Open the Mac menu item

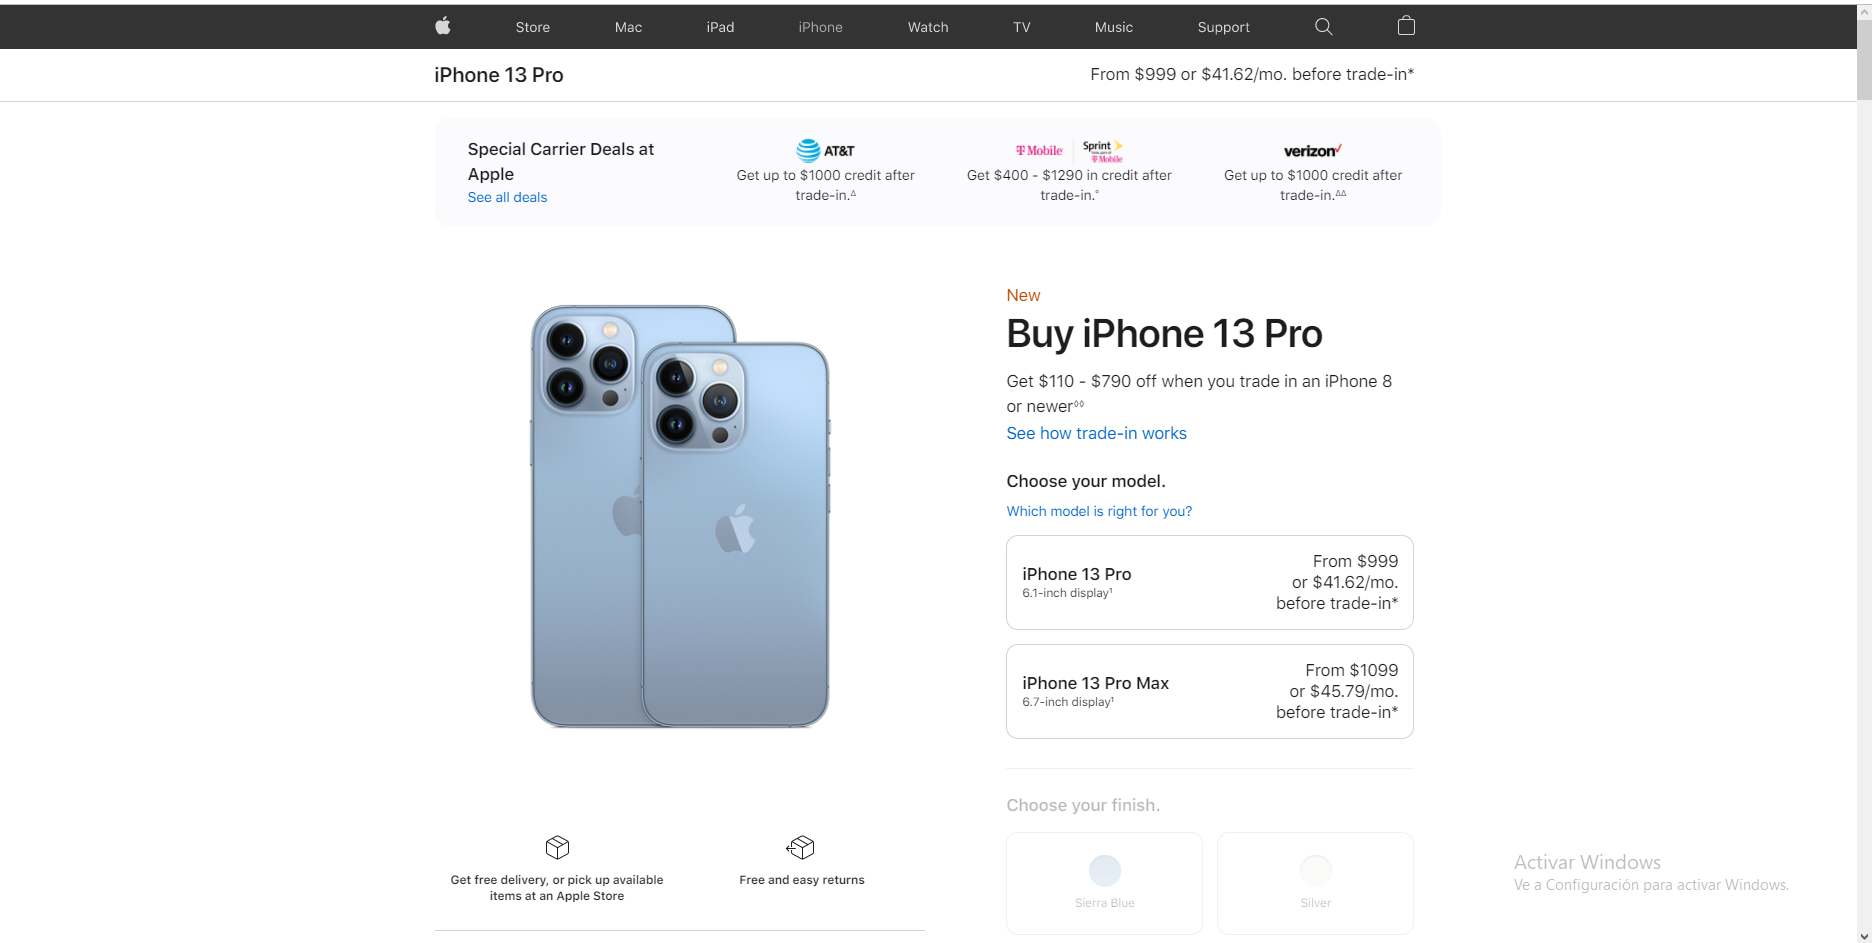(628, 27)
